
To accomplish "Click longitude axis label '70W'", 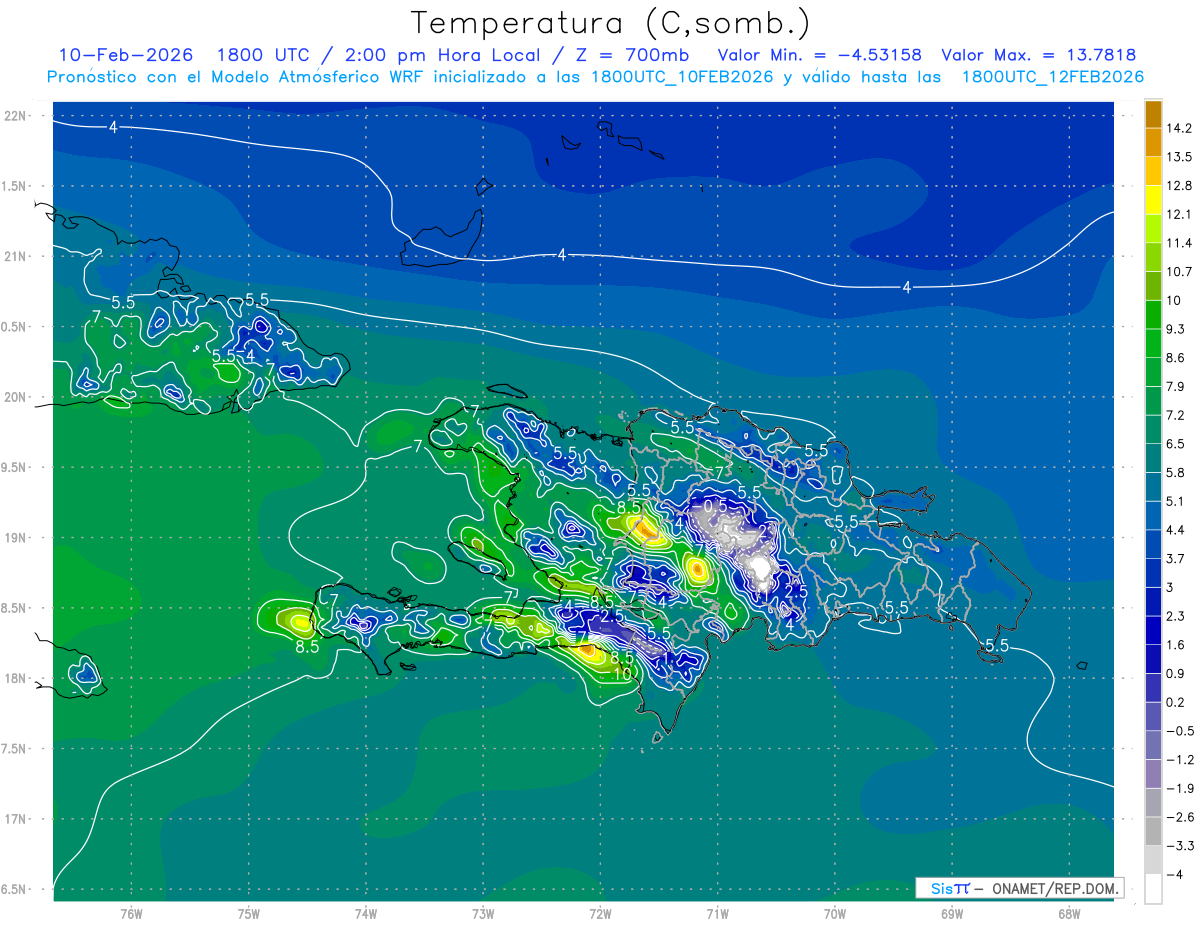I will click(x=835, y=913).
